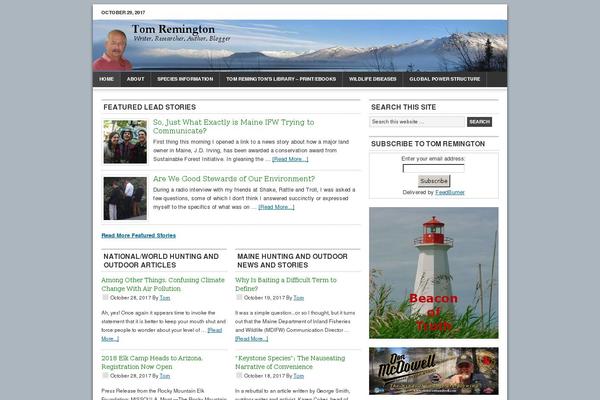This screenshot has width=600, height=400.
Task: Open Tom Remington's Library – Print Ebooks
Action: click(x=281, y=79)
